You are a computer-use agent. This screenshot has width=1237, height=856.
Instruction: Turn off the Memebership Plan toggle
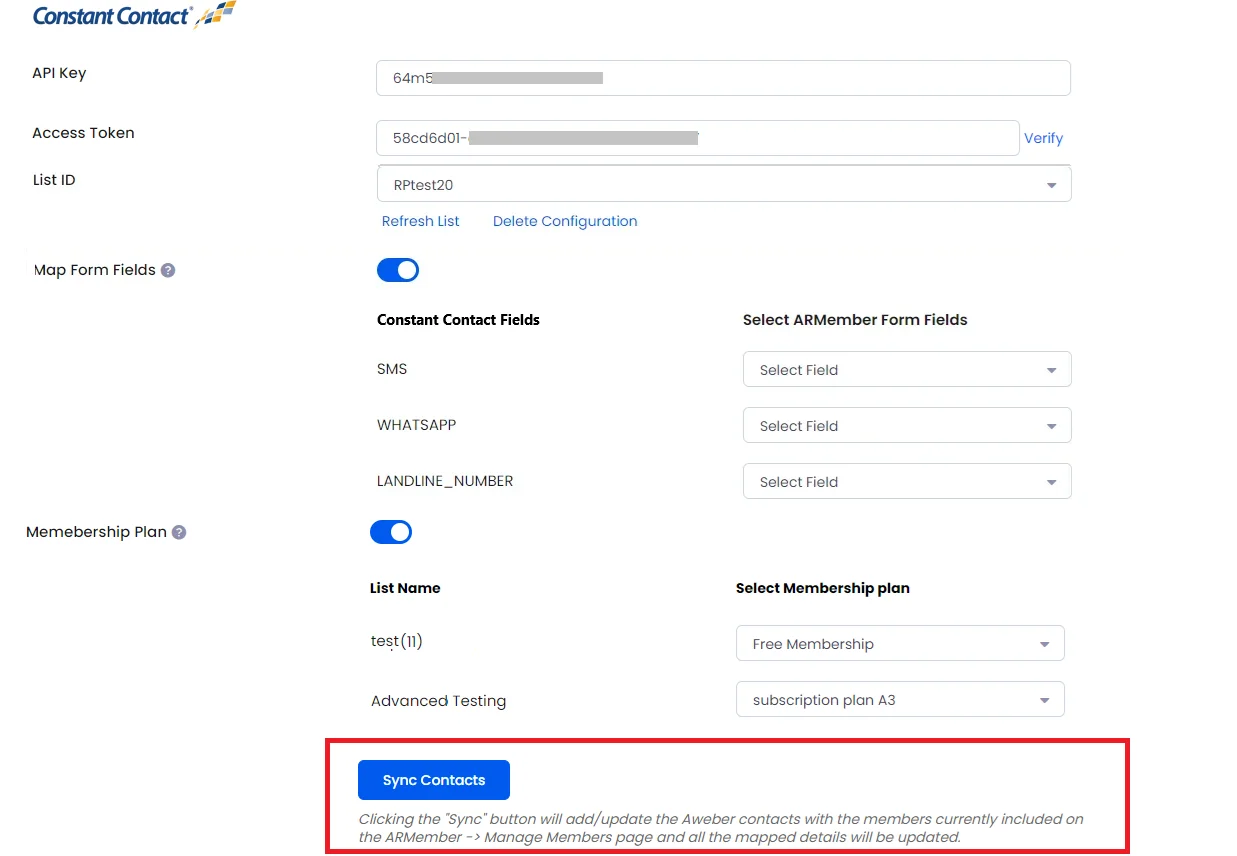pyautogui.click(x=391, y=532)
